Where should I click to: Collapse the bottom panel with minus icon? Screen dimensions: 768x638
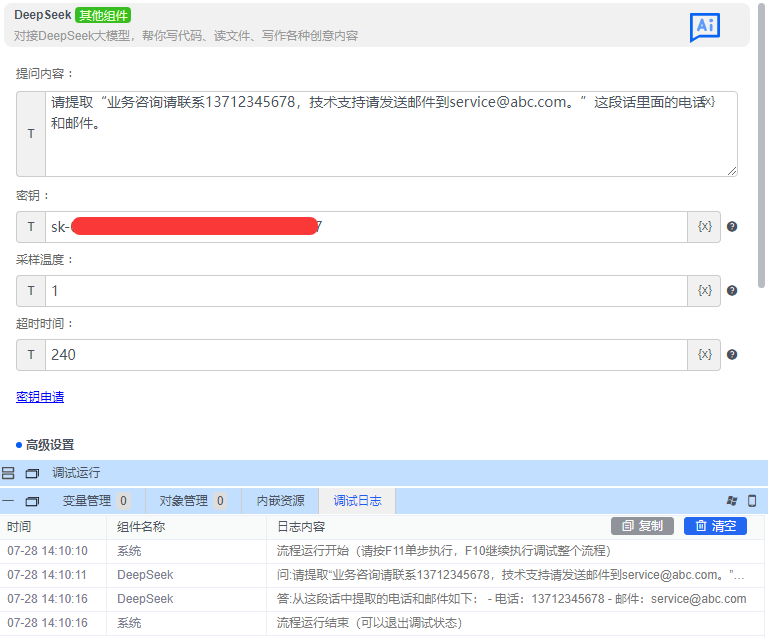pos(8,501)
